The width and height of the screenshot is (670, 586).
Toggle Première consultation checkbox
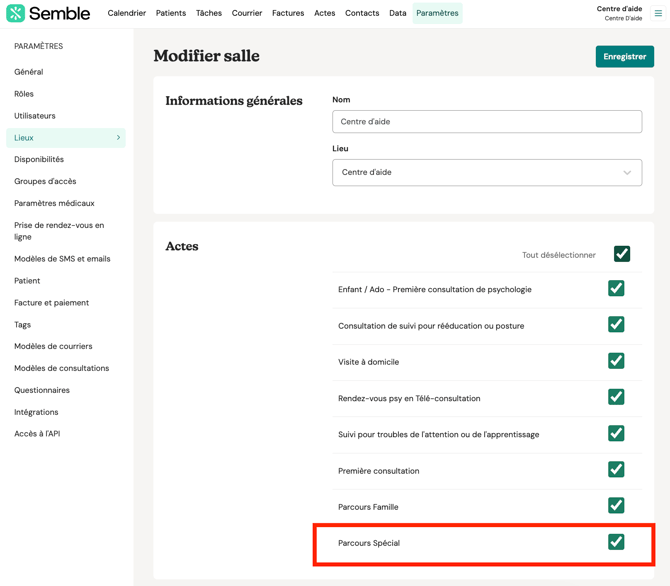(x=616, y=470)
